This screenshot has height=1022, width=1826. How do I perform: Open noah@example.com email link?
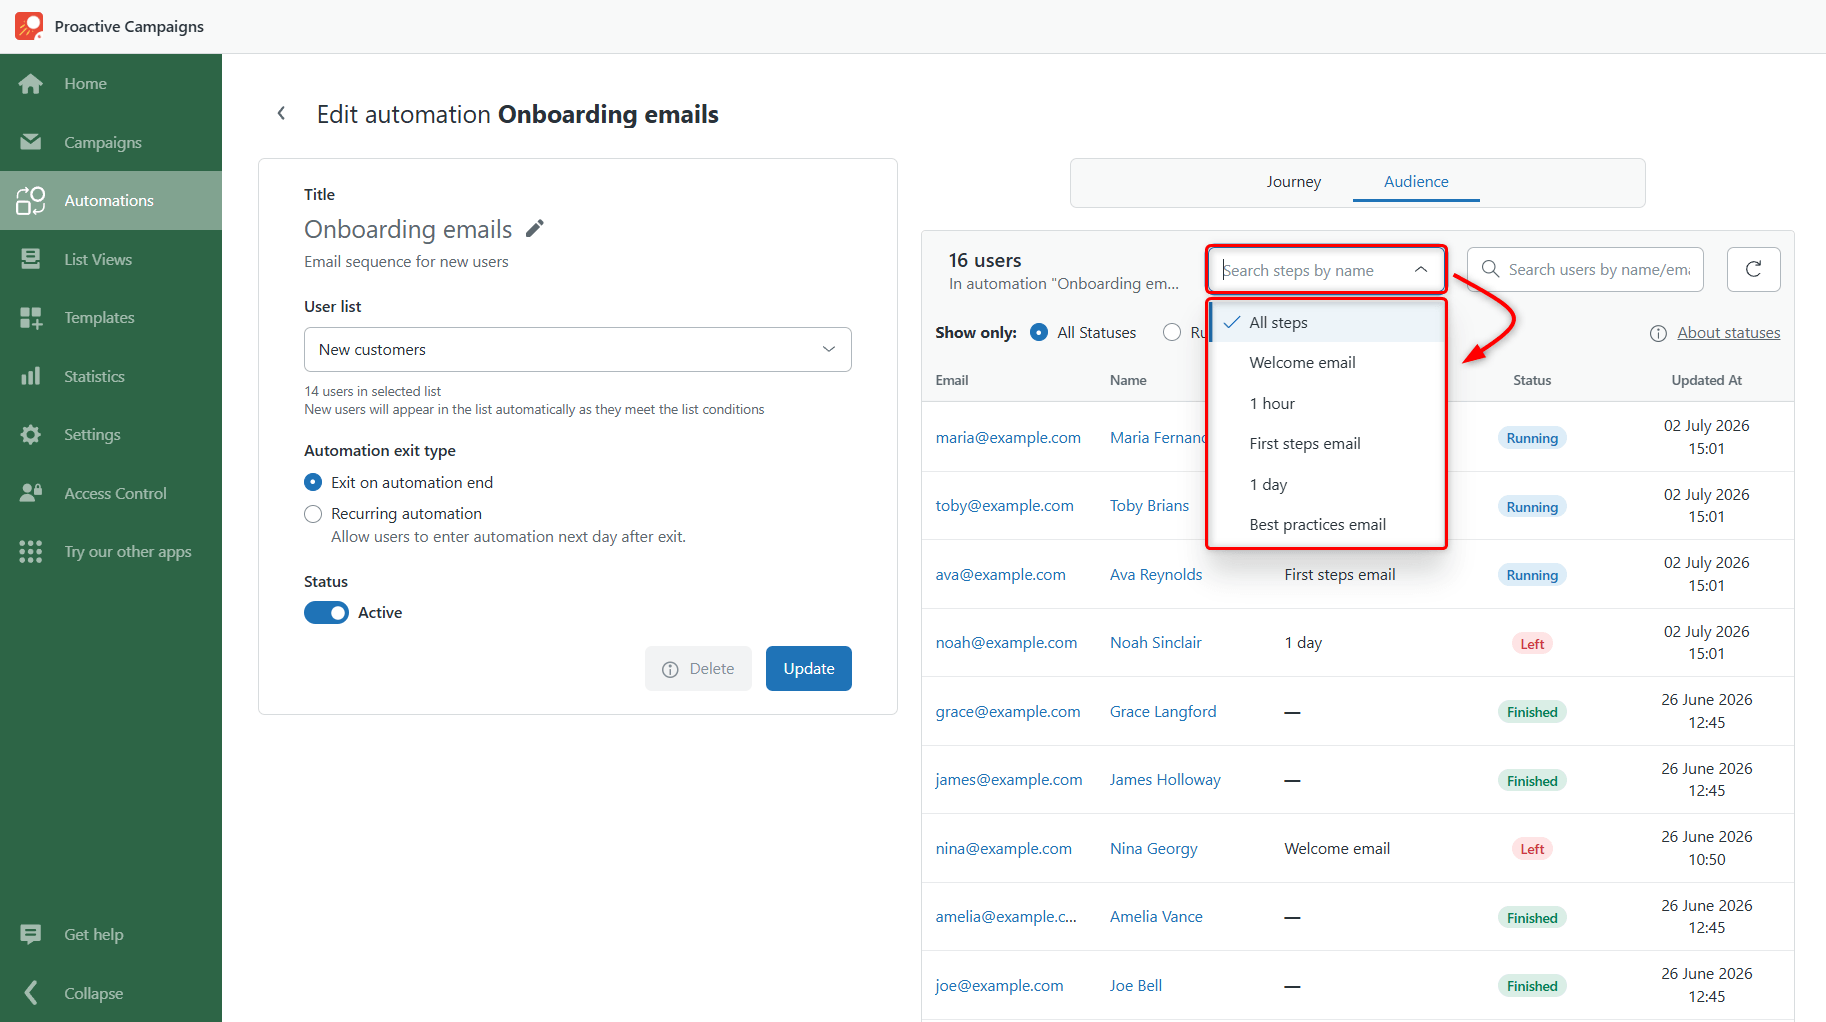(1006, 643)
